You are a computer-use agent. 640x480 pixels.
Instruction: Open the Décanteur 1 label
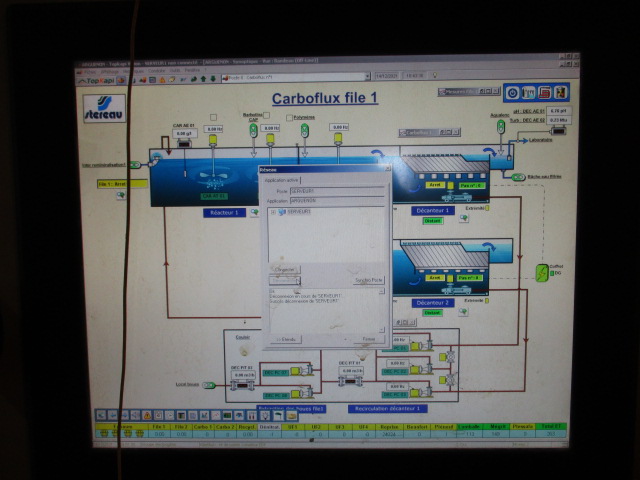point(433,211)
